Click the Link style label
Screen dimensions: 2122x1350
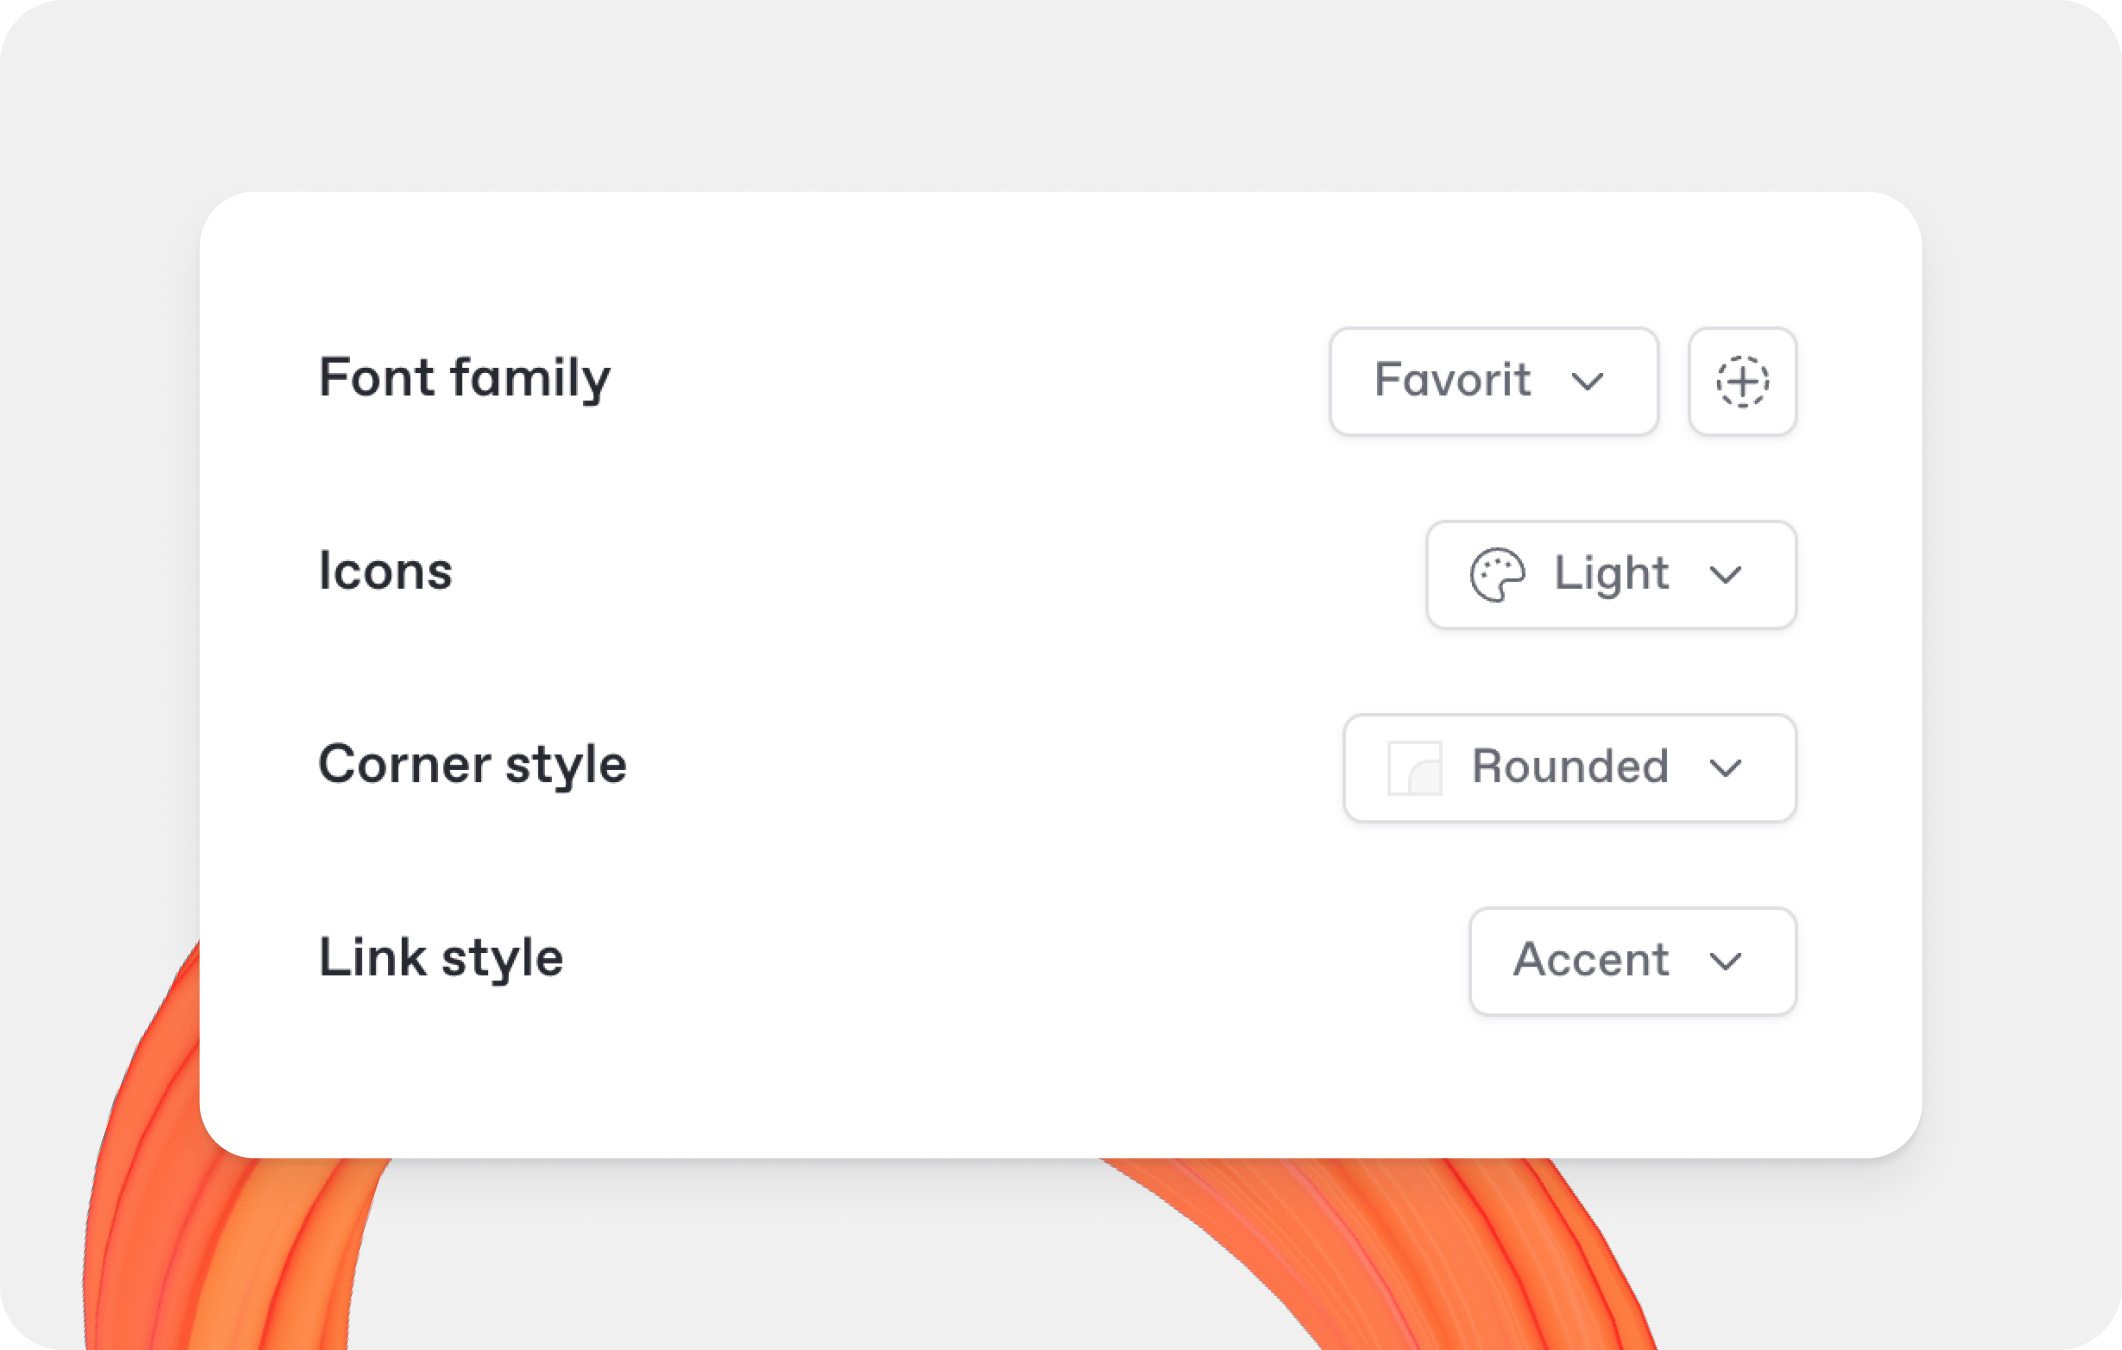(x=440, y=957)
